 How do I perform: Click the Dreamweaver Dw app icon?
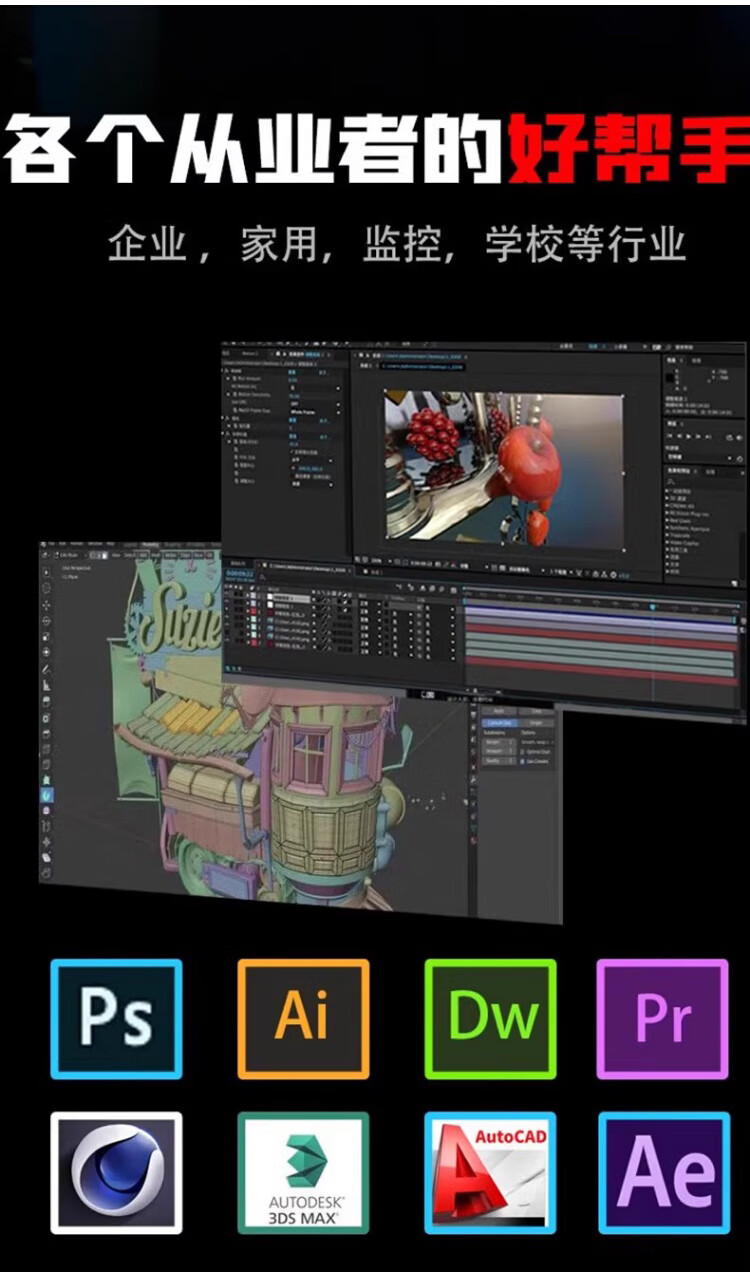(490, 1019)
